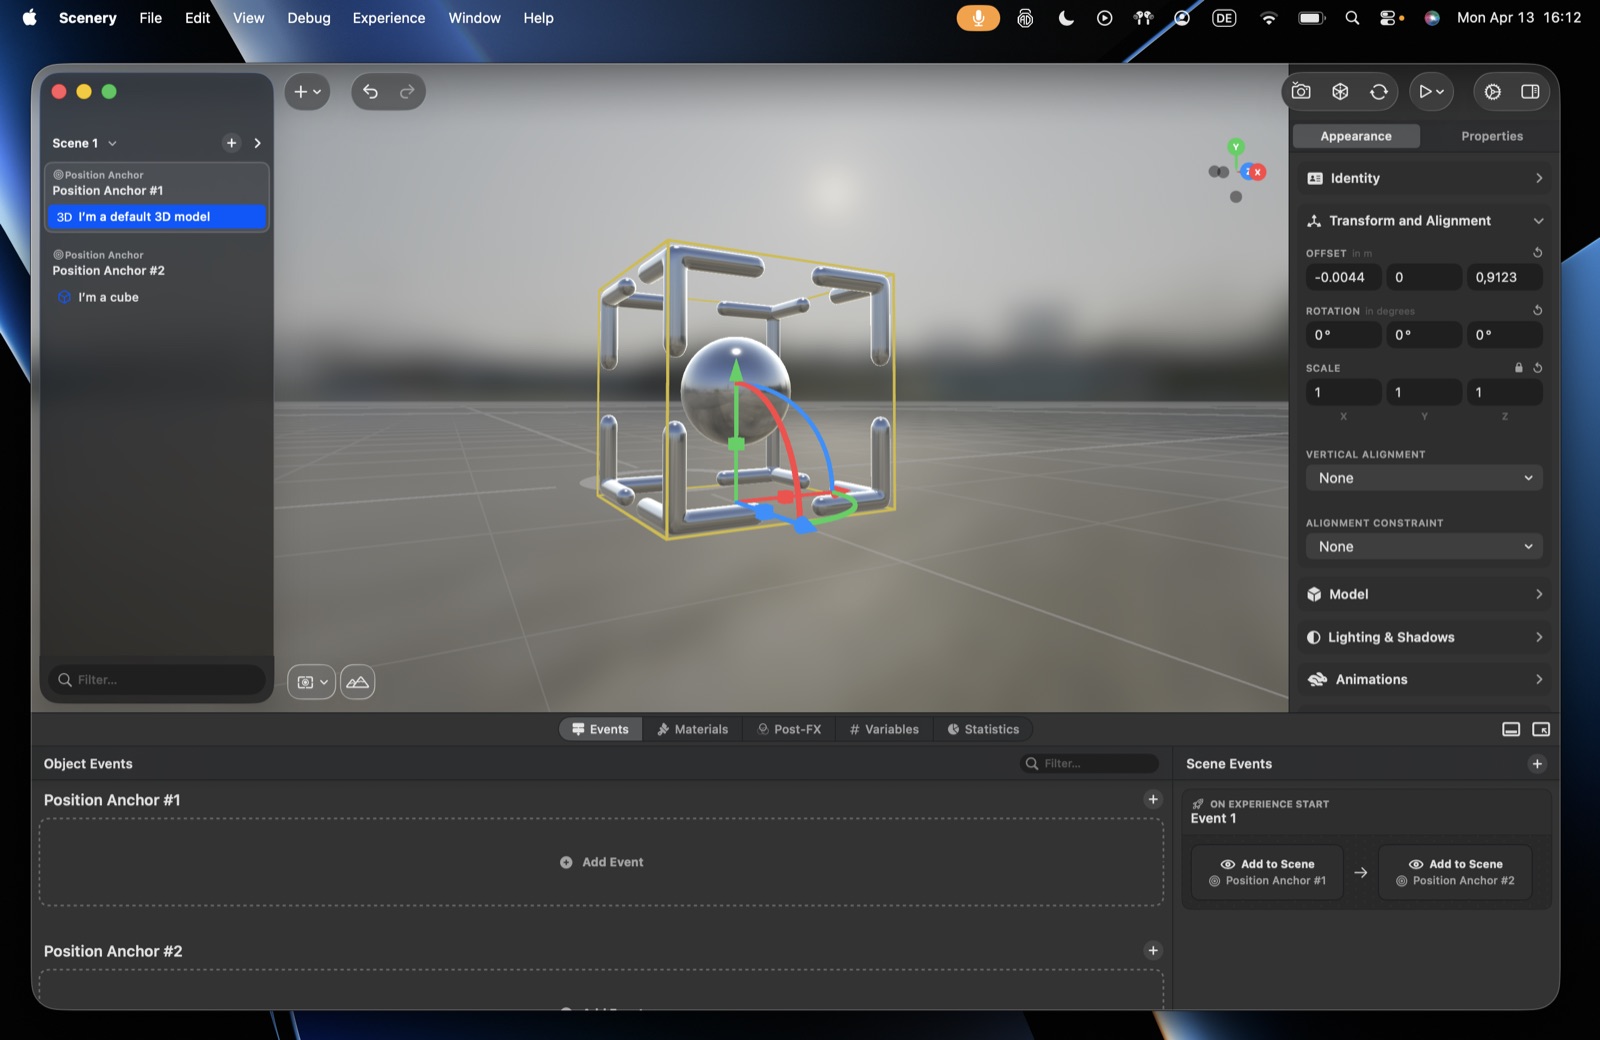Select 'I'm a default 3D model' item

coord(157,217)
